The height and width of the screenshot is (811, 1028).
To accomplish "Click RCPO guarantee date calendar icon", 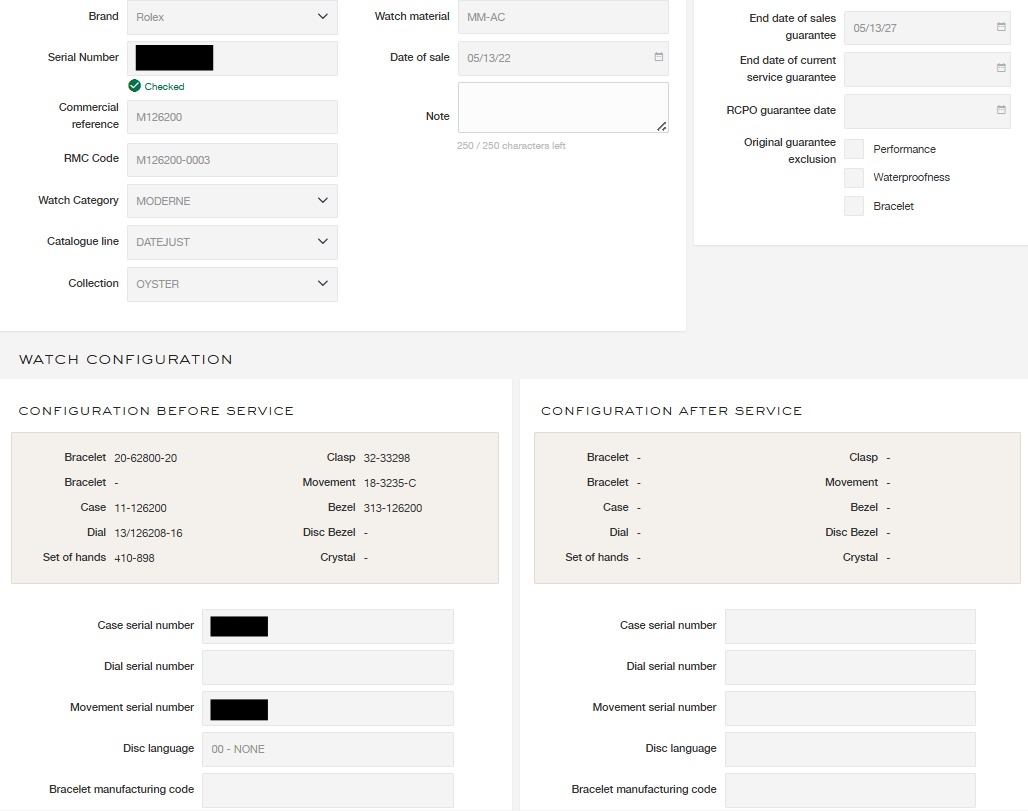I will [1001, 110].
